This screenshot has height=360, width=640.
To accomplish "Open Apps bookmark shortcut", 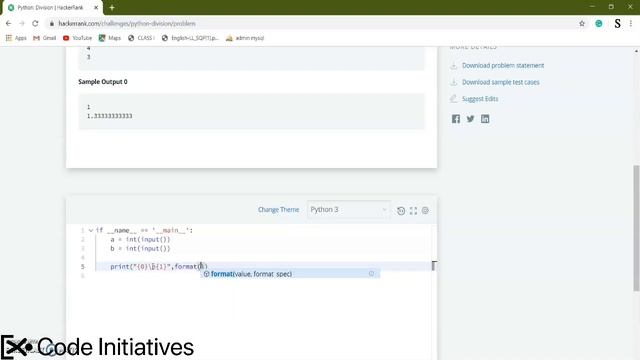I will (16, 38).
